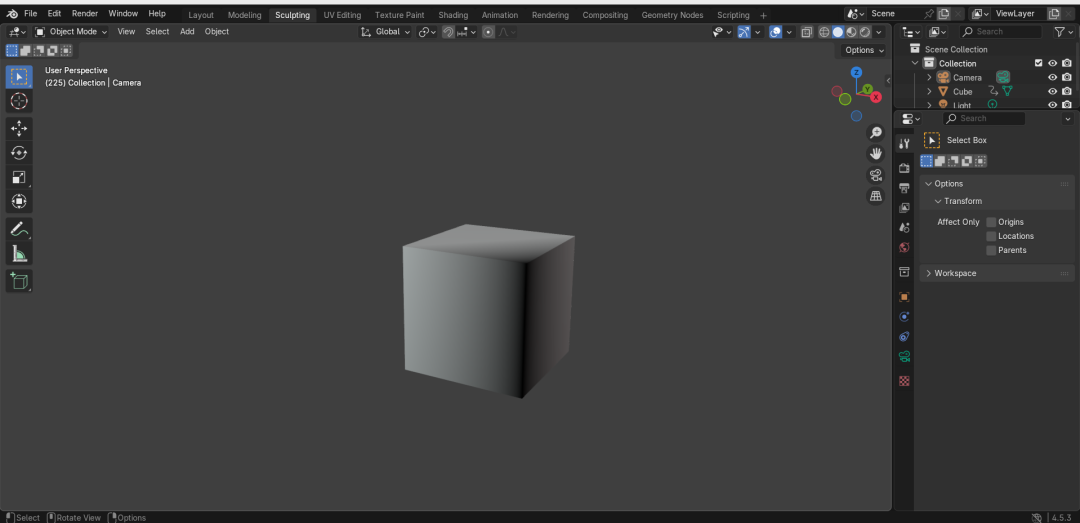The height and width of the screenshot is (523, 1080).
Task: Click the Z axis on navigation gizmo
Action: [856, 72]
